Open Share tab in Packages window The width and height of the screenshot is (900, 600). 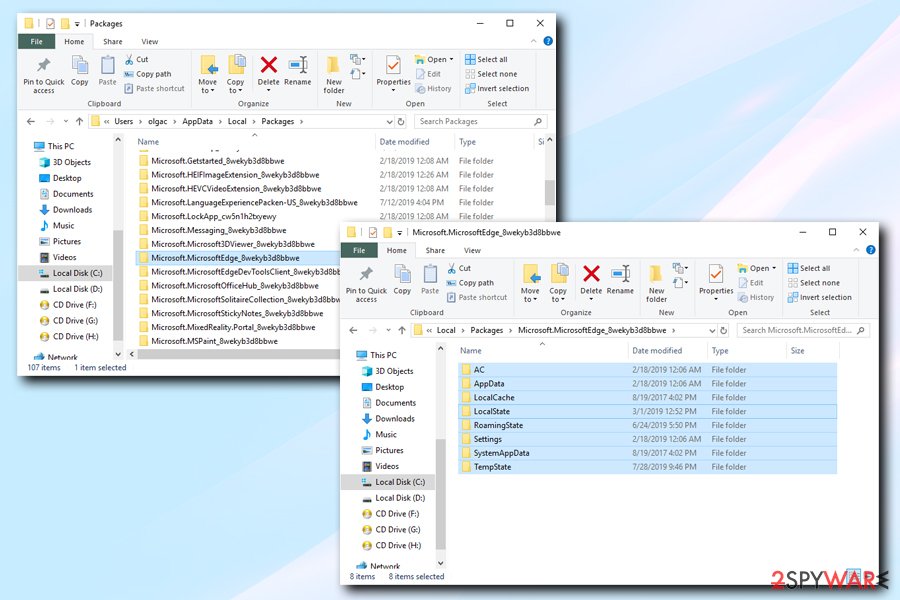[112, 41]
